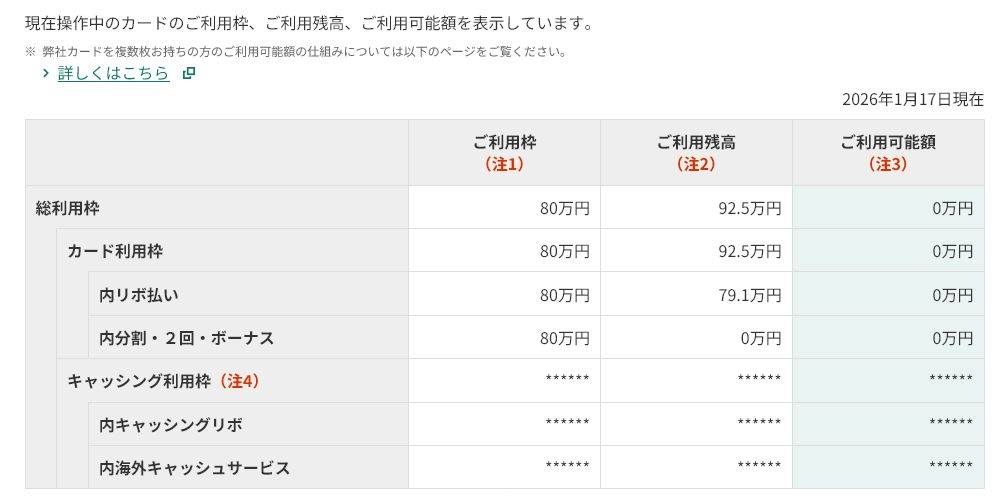The width and height of the screenshot is (1000, 501).
Task: Select the カード利用枠 row label
Action: click(115, 251)
